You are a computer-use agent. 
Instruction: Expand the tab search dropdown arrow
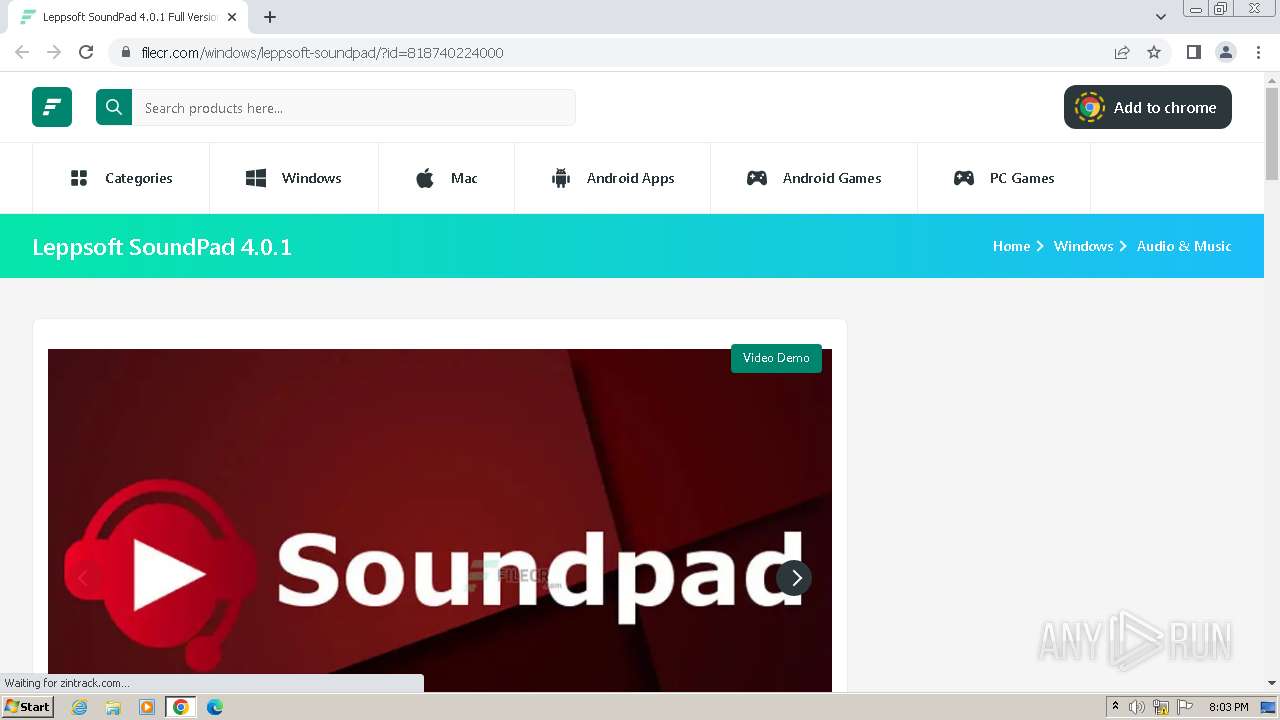[x=1161, y=17]
